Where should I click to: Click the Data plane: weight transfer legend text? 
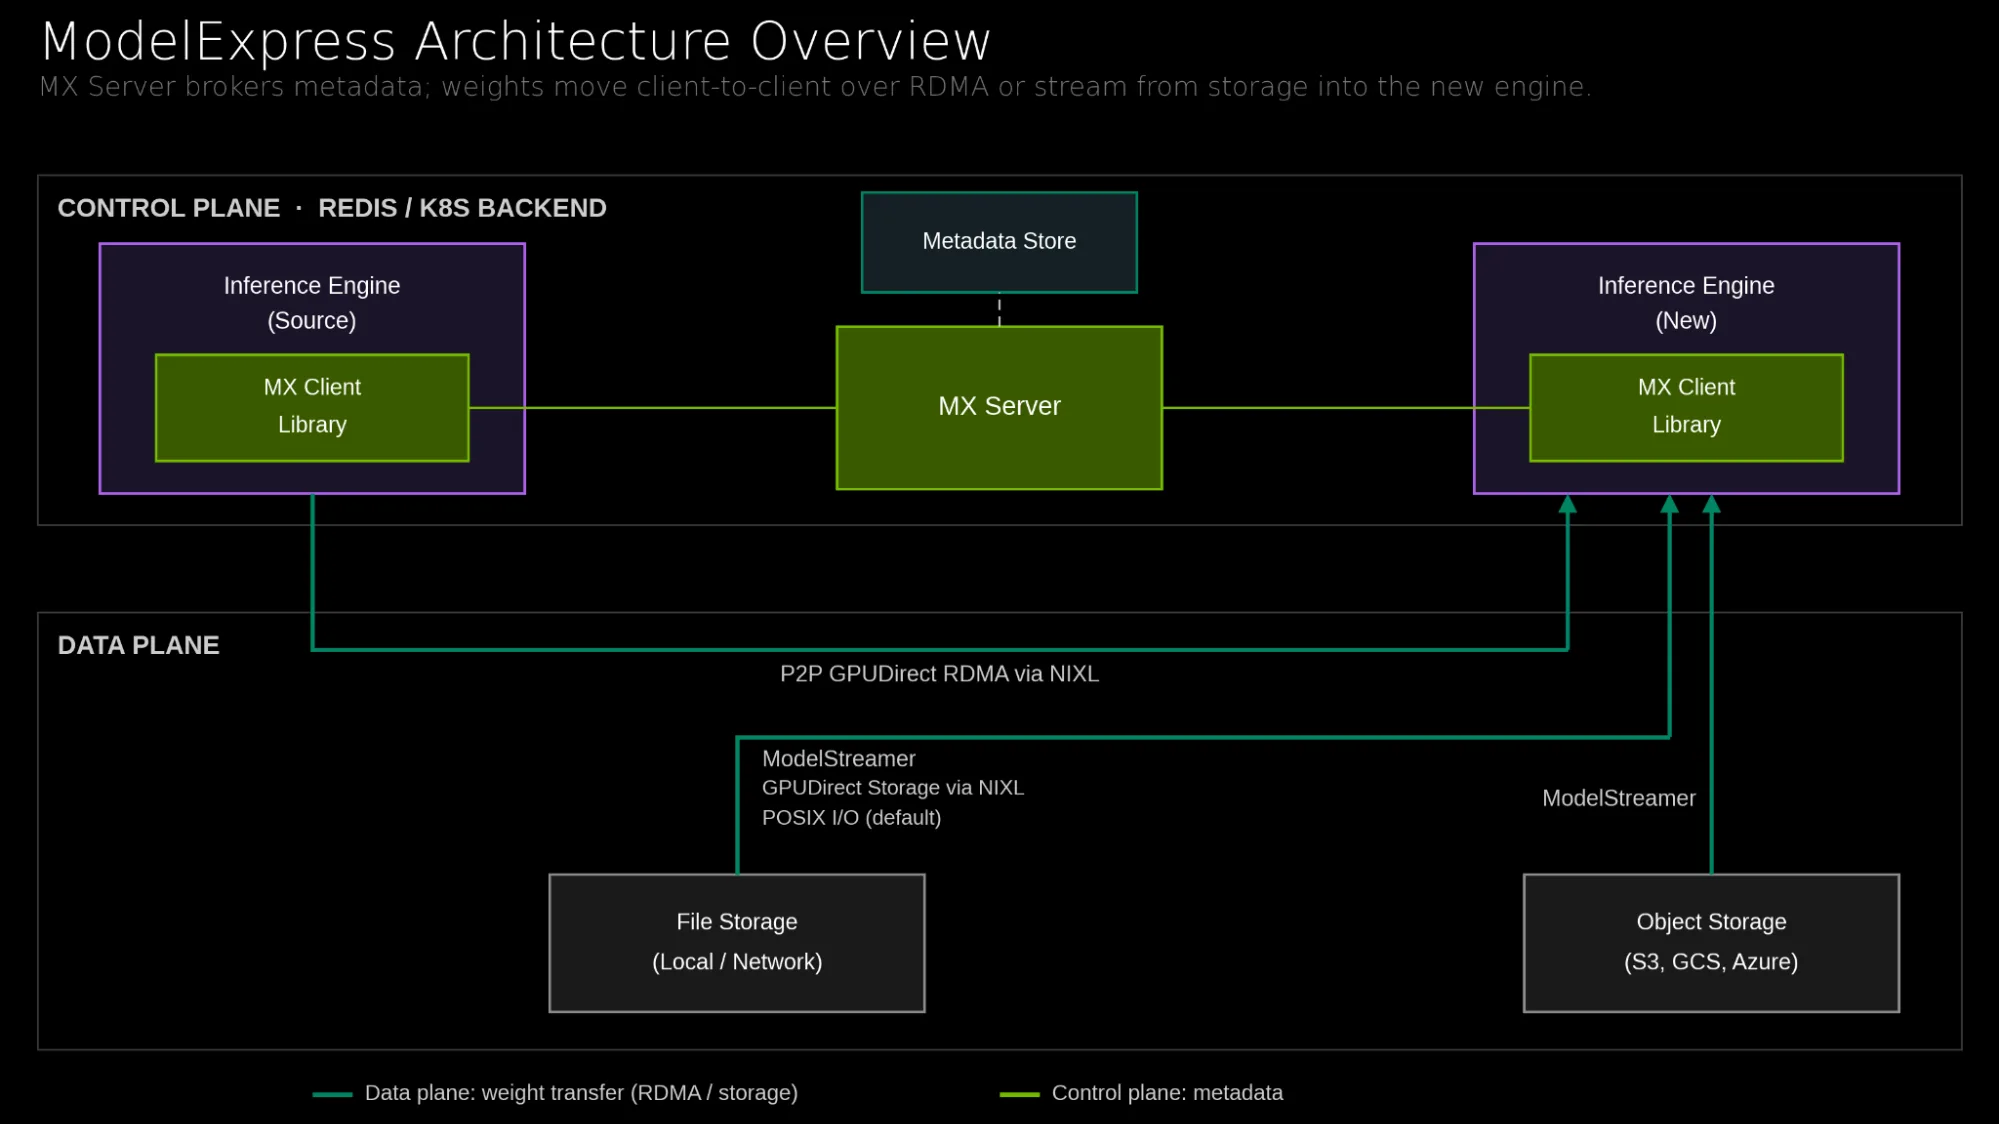pos(581,1093)
